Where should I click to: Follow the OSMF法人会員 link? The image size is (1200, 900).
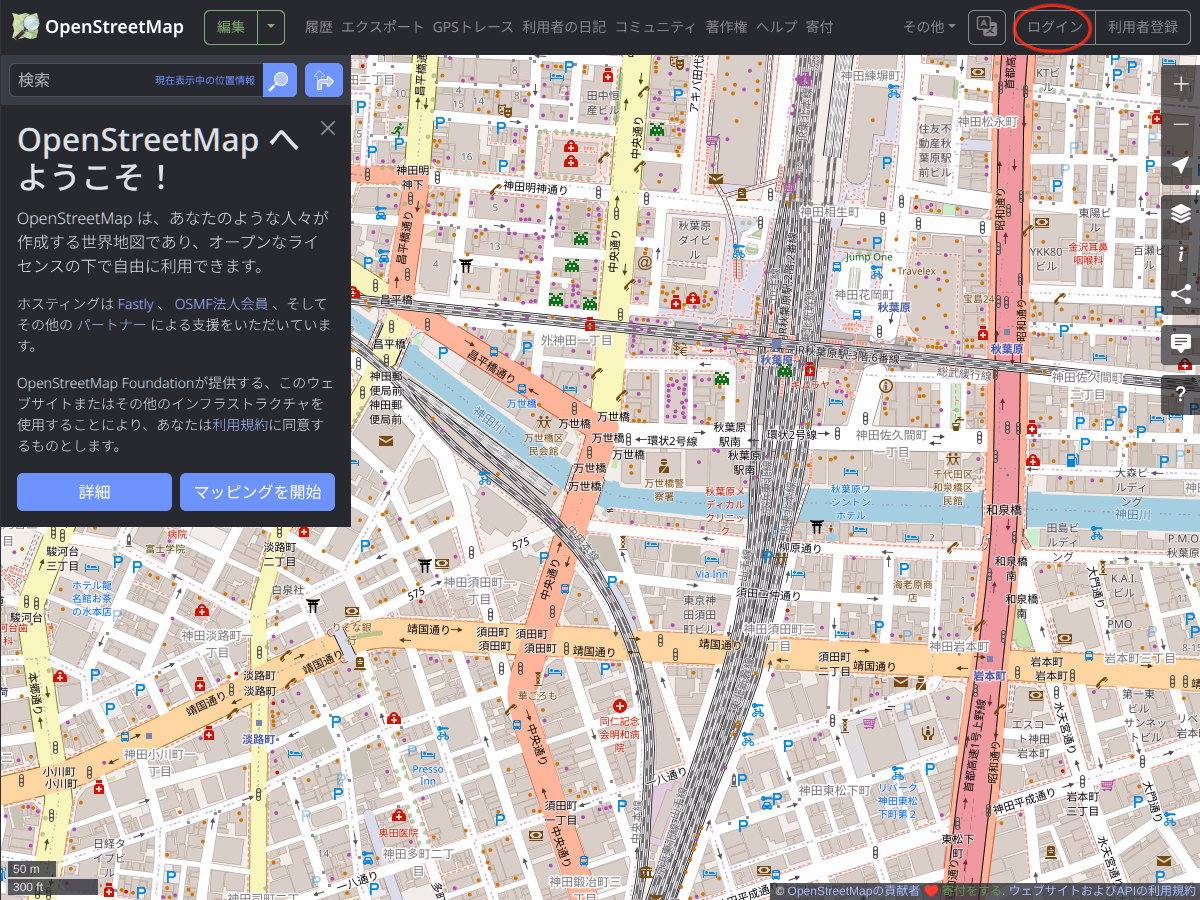tap(221, 303)
